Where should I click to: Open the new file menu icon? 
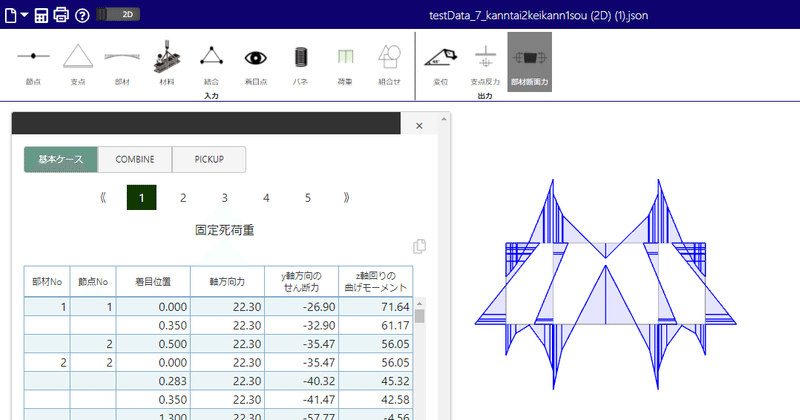tap(11, 15)
